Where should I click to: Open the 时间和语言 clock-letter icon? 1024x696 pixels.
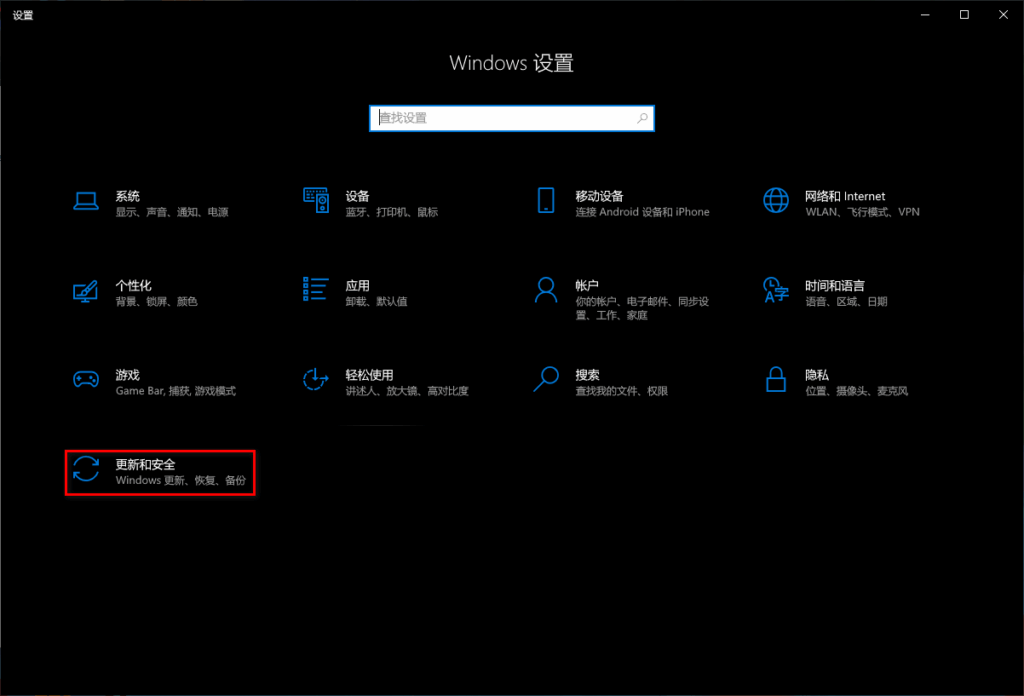click(776, 290)
